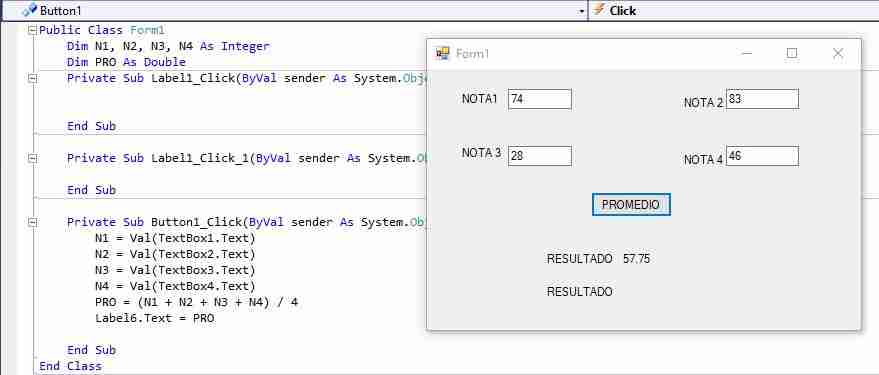The image size is (879, 375).
Task: Click the NOTA 3 text box containing 28
Action: [539, 156]
